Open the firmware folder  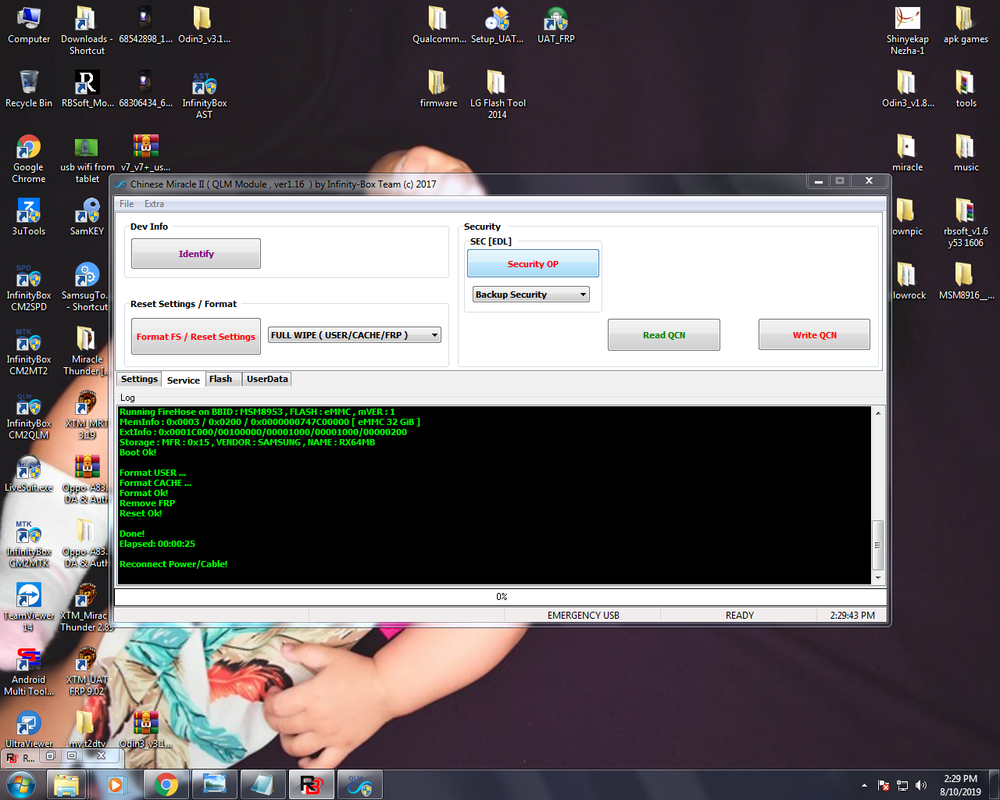(x=439, y=89)
